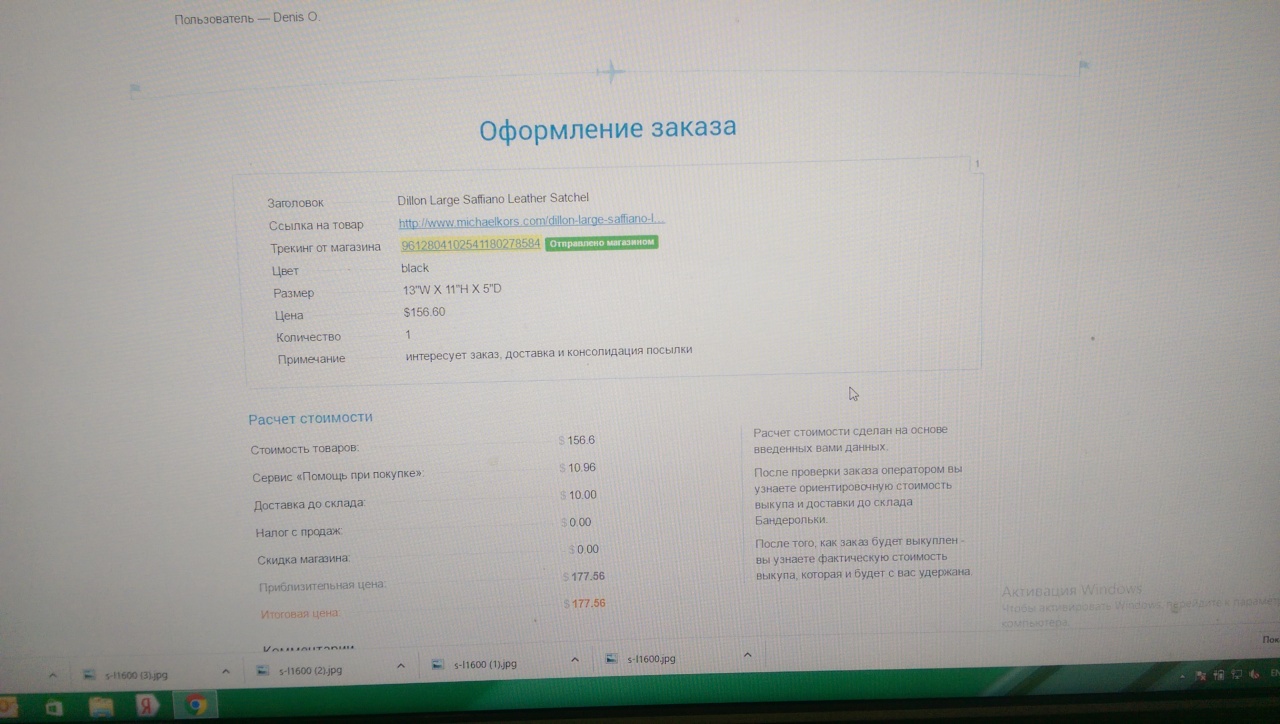Open tracking number 9612804102541180278584
The height and width of the screenshot is (724, 1280).
pyautogui.click(x=470, y=244)
